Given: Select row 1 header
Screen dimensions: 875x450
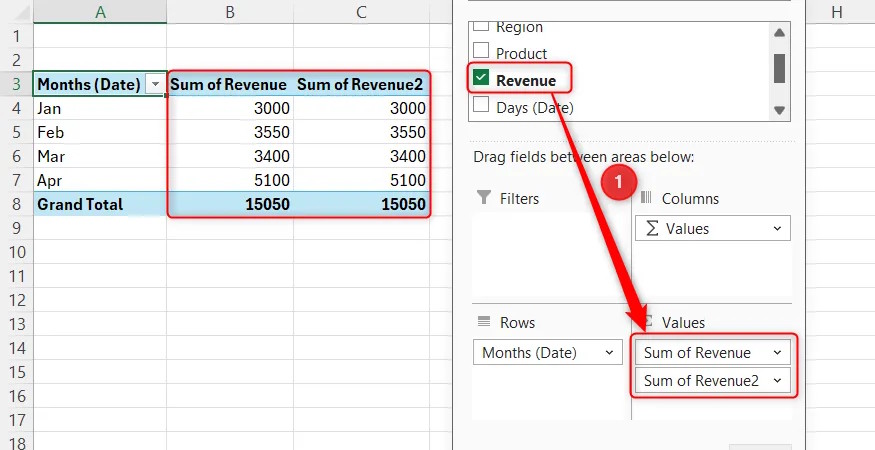Looking at the screenshot, I should coord(16,36).
